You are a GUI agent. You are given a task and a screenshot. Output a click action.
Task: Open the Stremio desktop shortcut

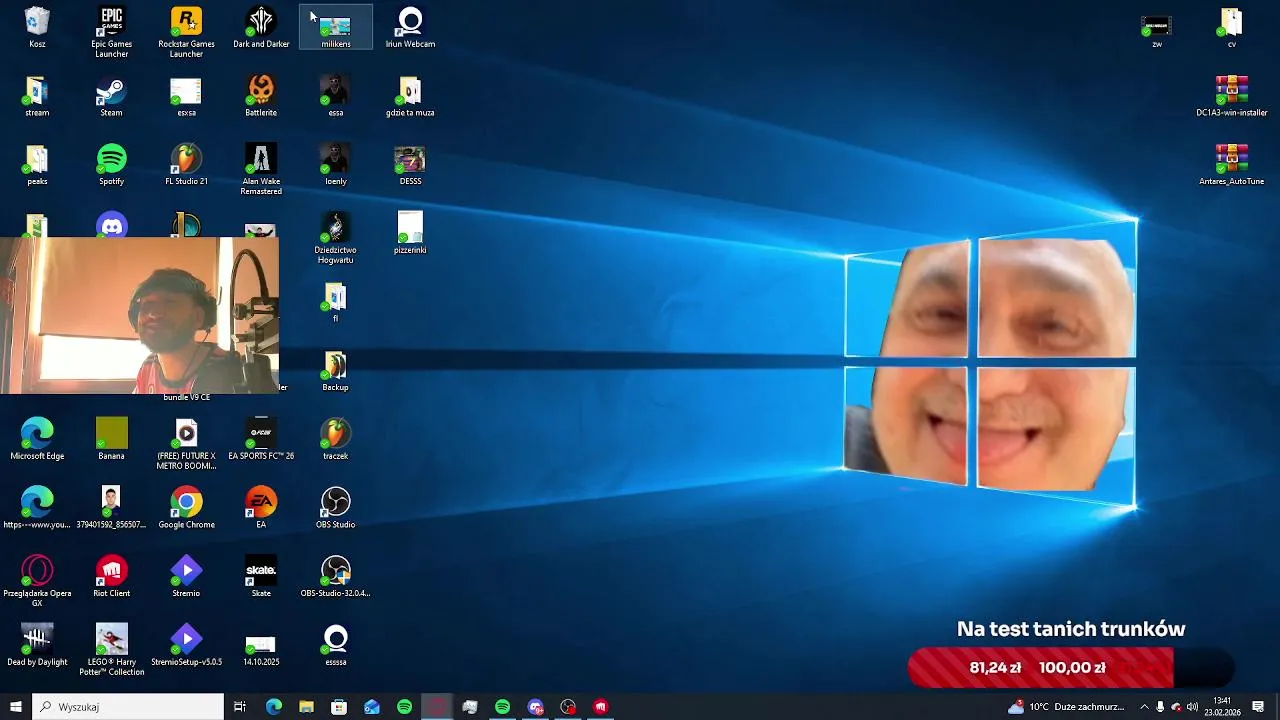[186, 578]
